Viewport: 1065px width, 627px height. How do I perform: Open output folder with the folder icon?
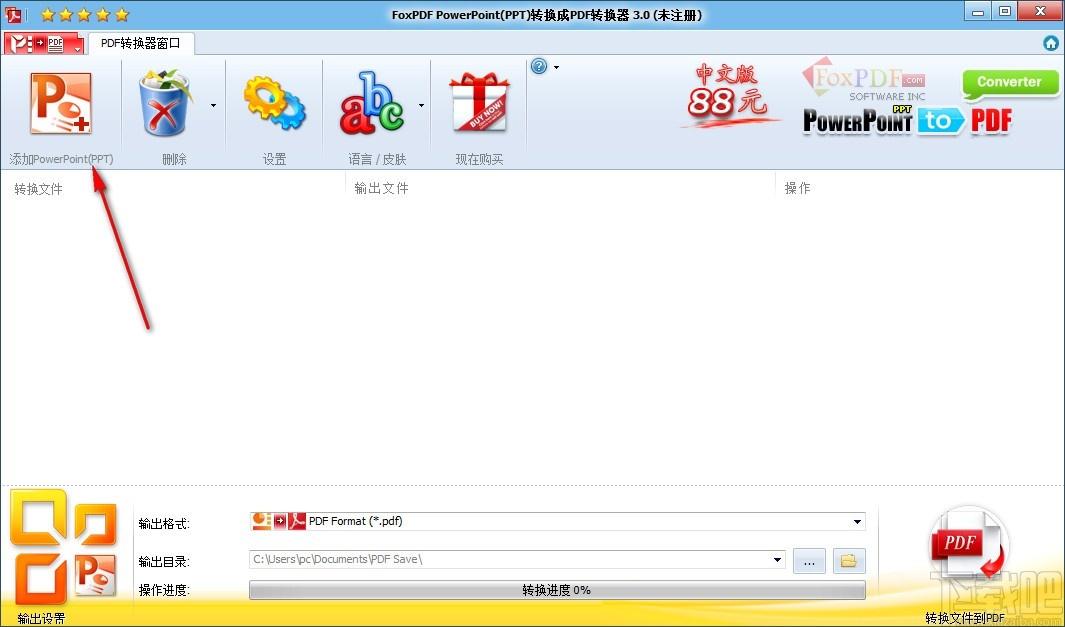tap(849, 561)
